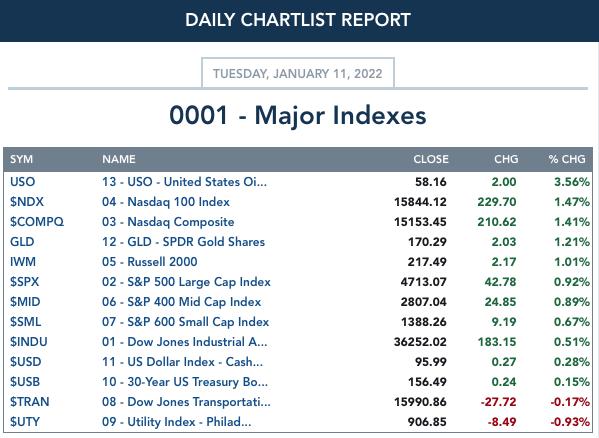Viewport: 599px width, 438px height.
Task: Open GLD - SPDR Gold Shares chart
Action: coord(183,242)
